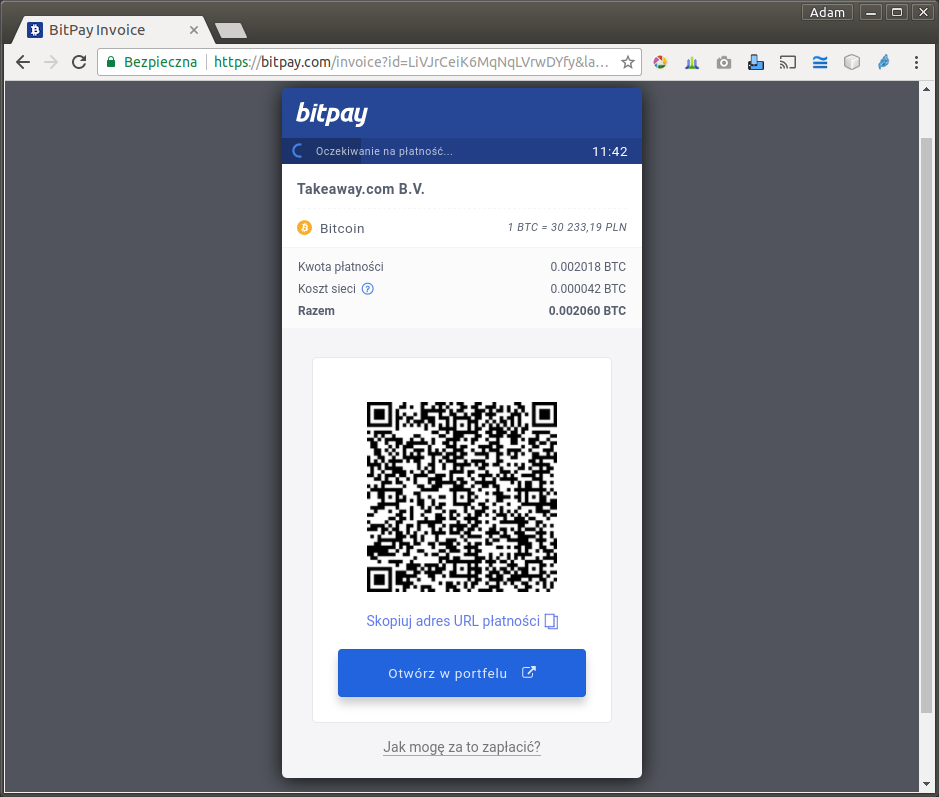Click 'Skopiuj adres URL płatności' link

[x=453, y=621]
